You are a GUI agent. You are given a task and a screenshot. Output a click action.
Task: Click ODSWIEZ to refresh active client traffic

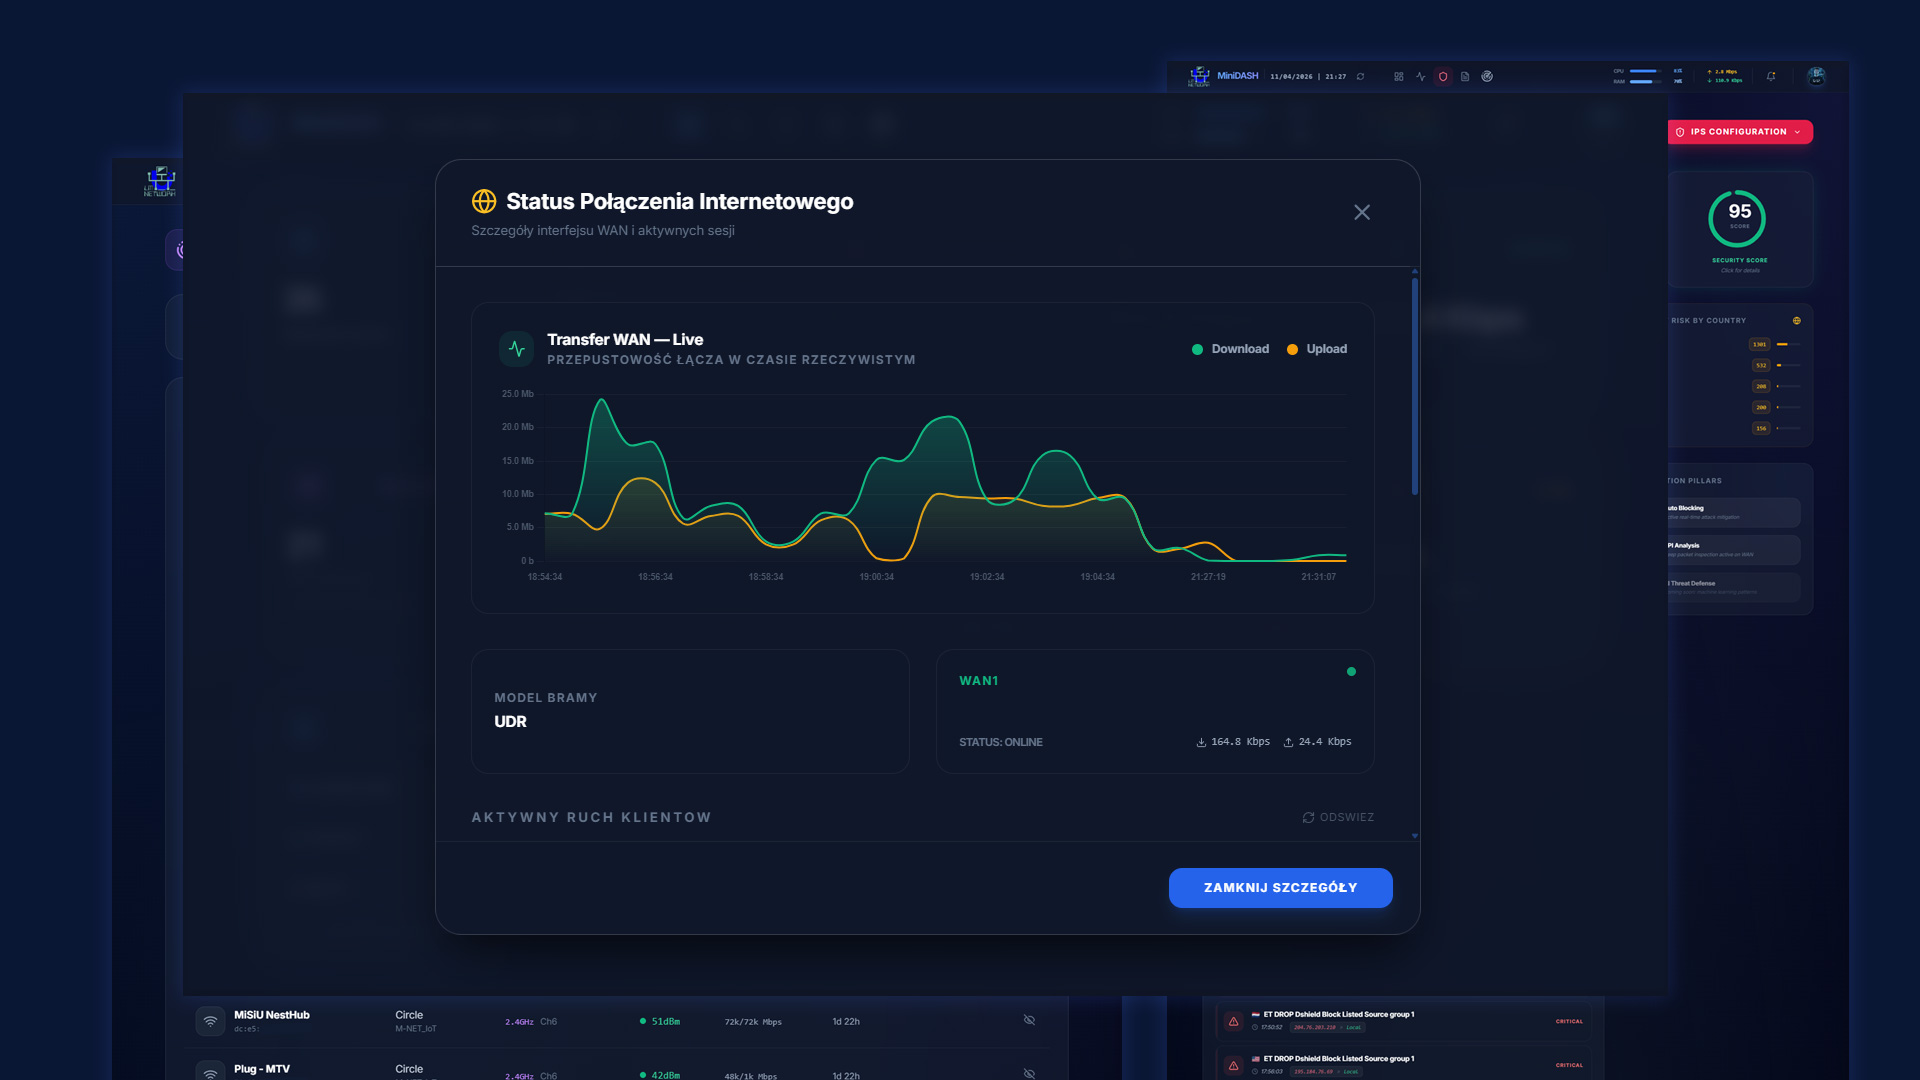pos(1340,817)
